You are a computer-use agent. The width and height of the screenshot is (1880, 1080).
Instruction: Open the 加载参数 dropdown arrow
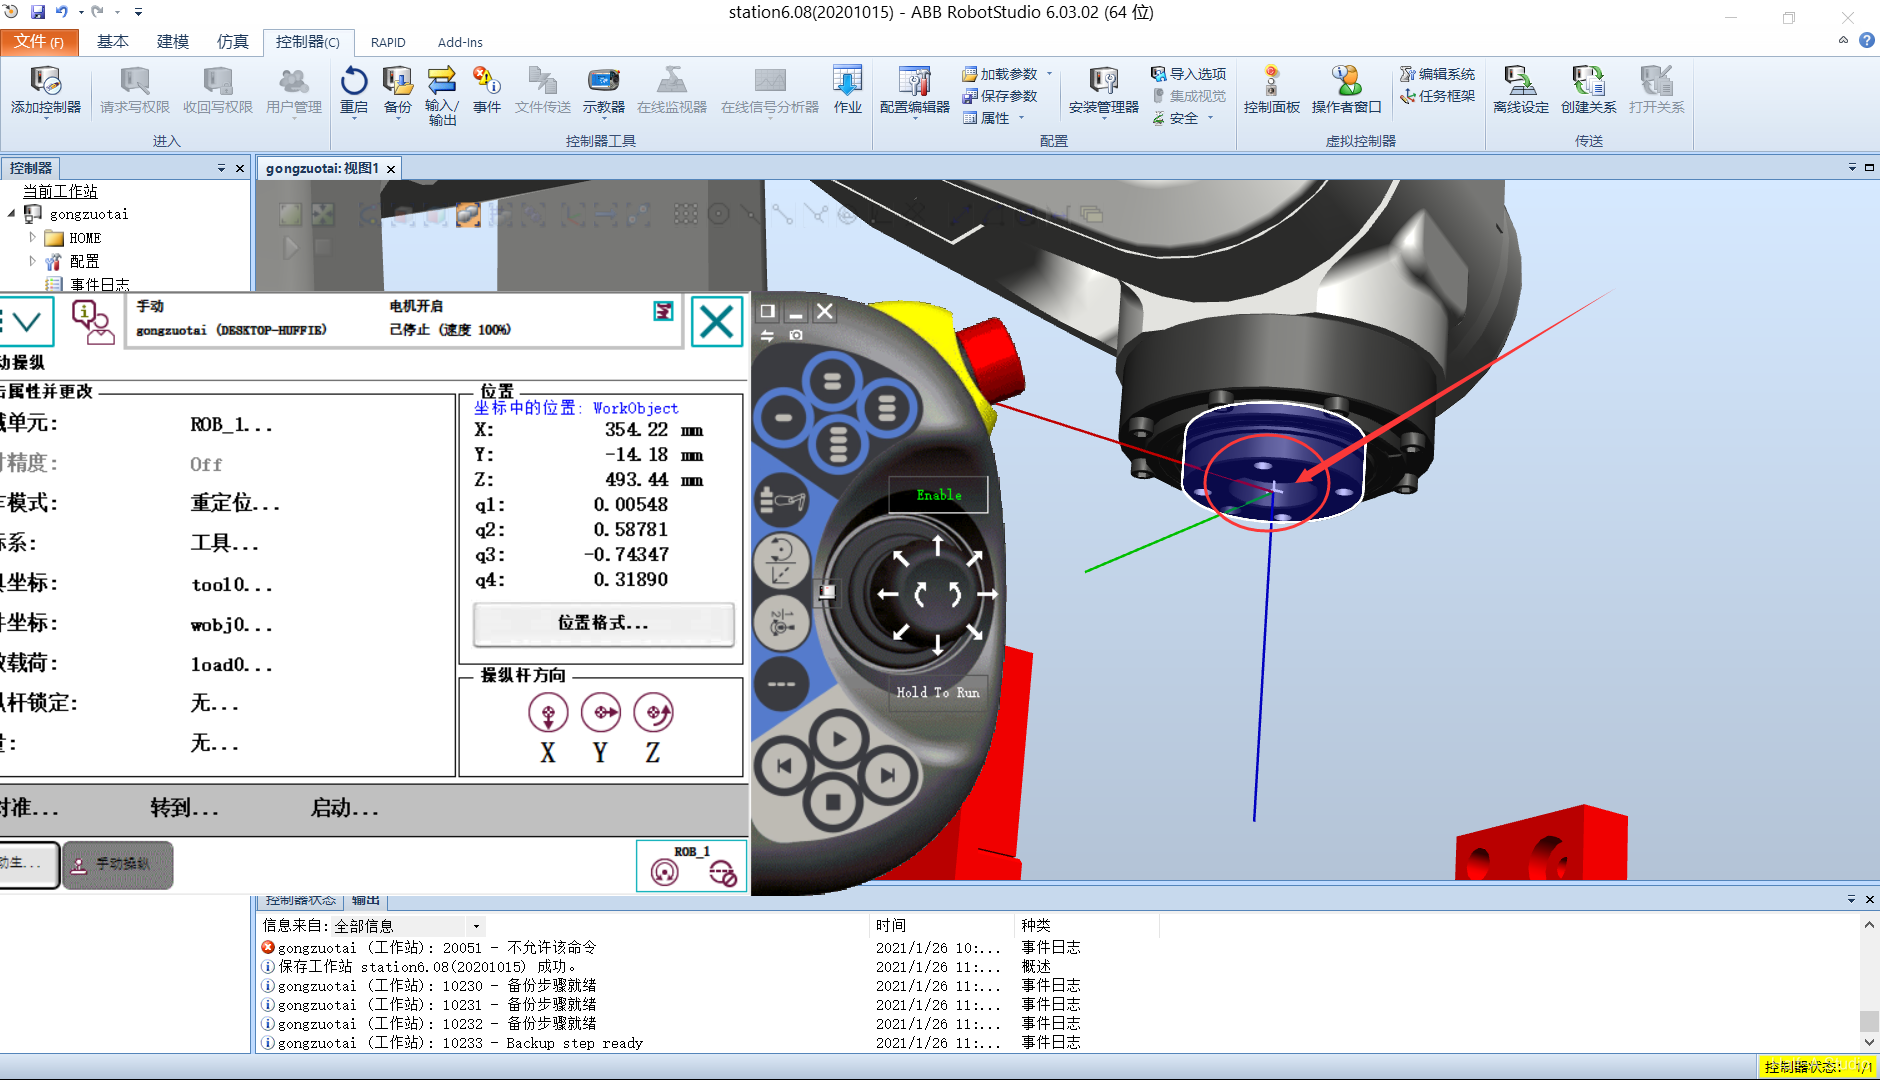(1049, 74)
